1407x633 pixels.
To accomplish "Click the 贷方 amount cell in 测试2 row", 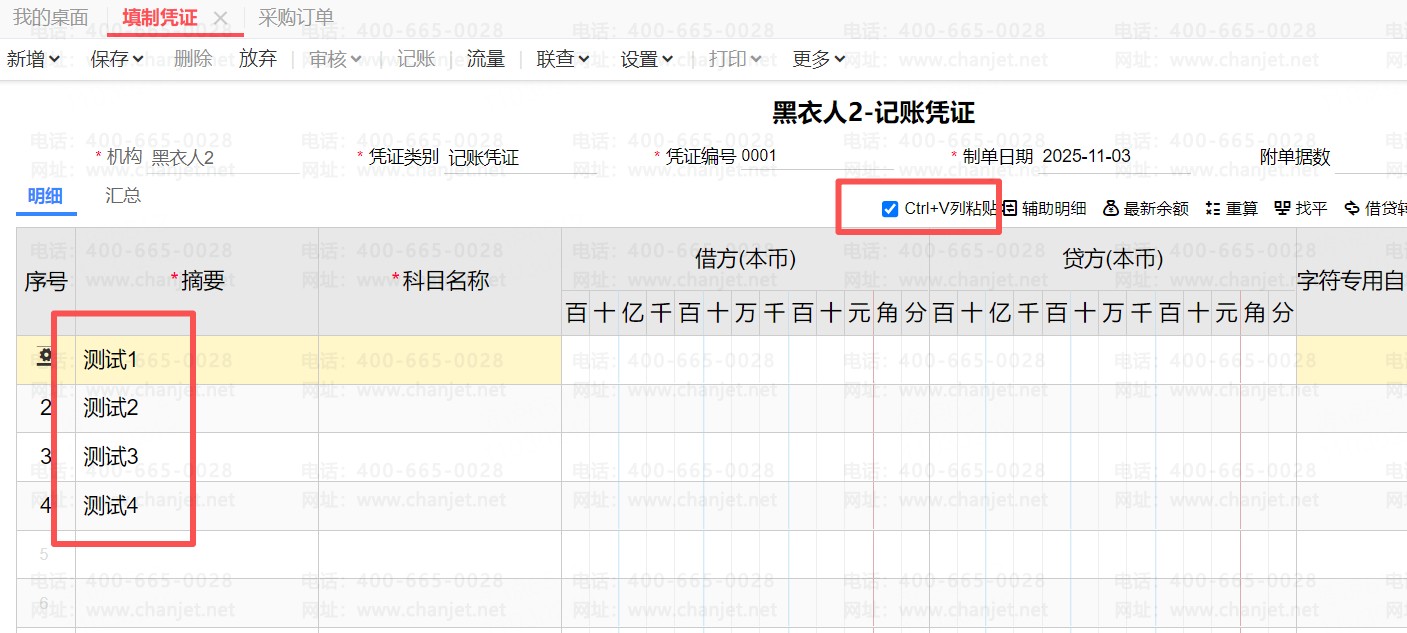I will coord(1113,408).
